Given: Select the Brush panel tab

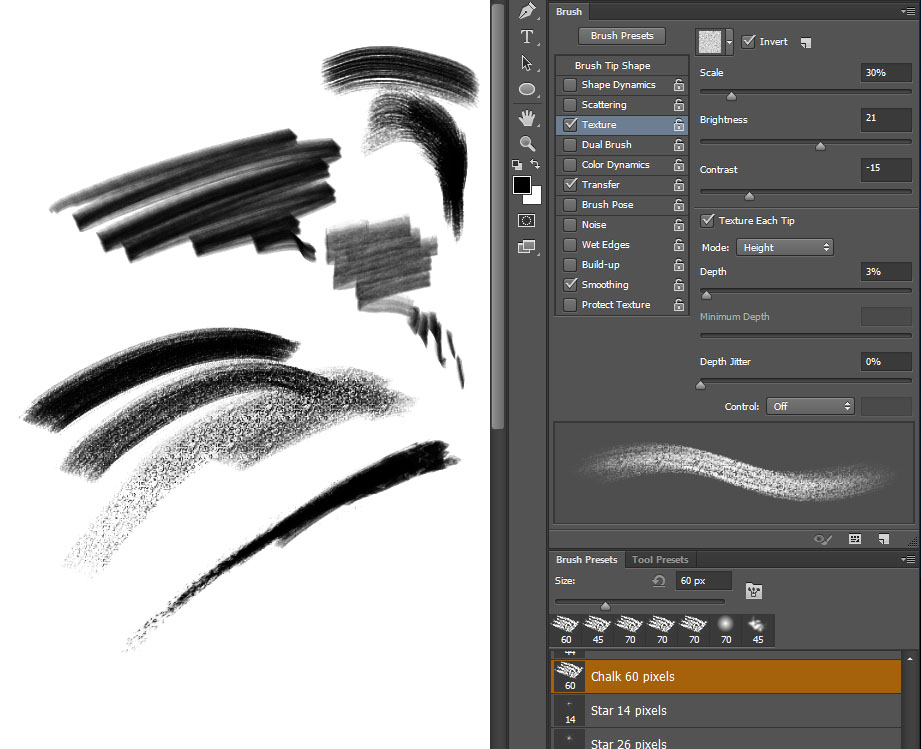Looking at the screenshot, I should click(x=569, y=11).
